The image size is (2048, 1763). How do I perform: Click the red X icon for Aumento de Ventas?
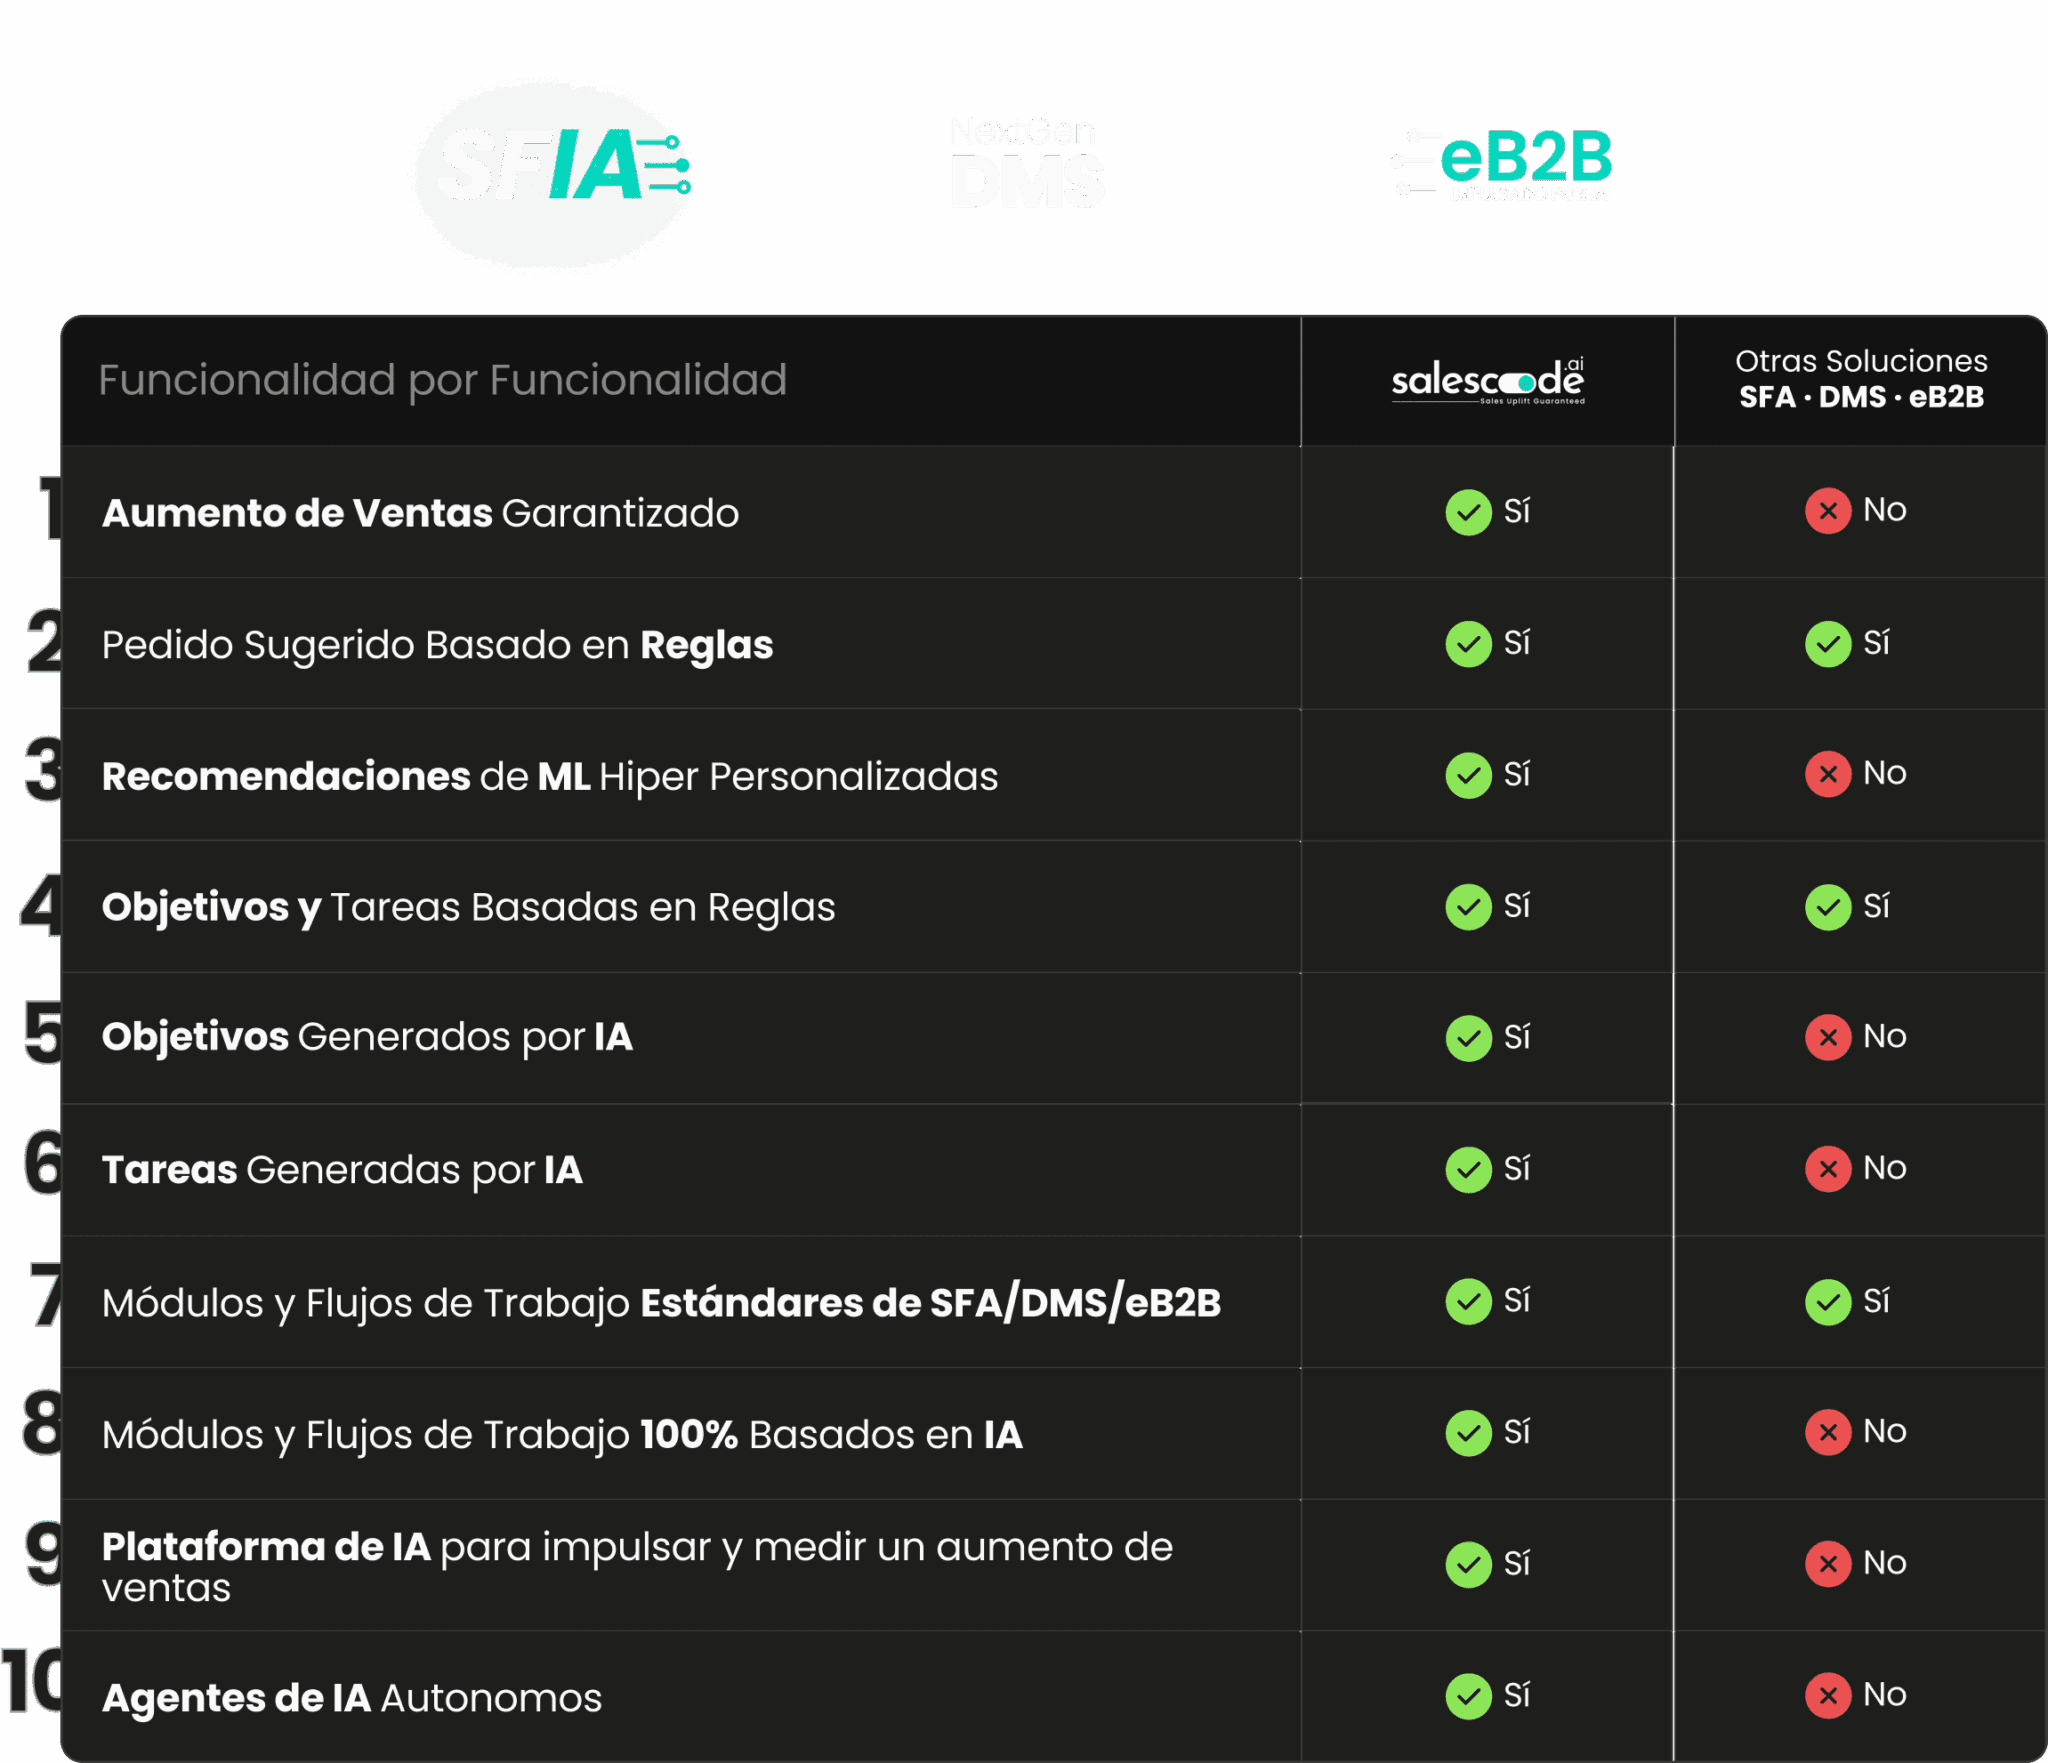click(1827, 511)
